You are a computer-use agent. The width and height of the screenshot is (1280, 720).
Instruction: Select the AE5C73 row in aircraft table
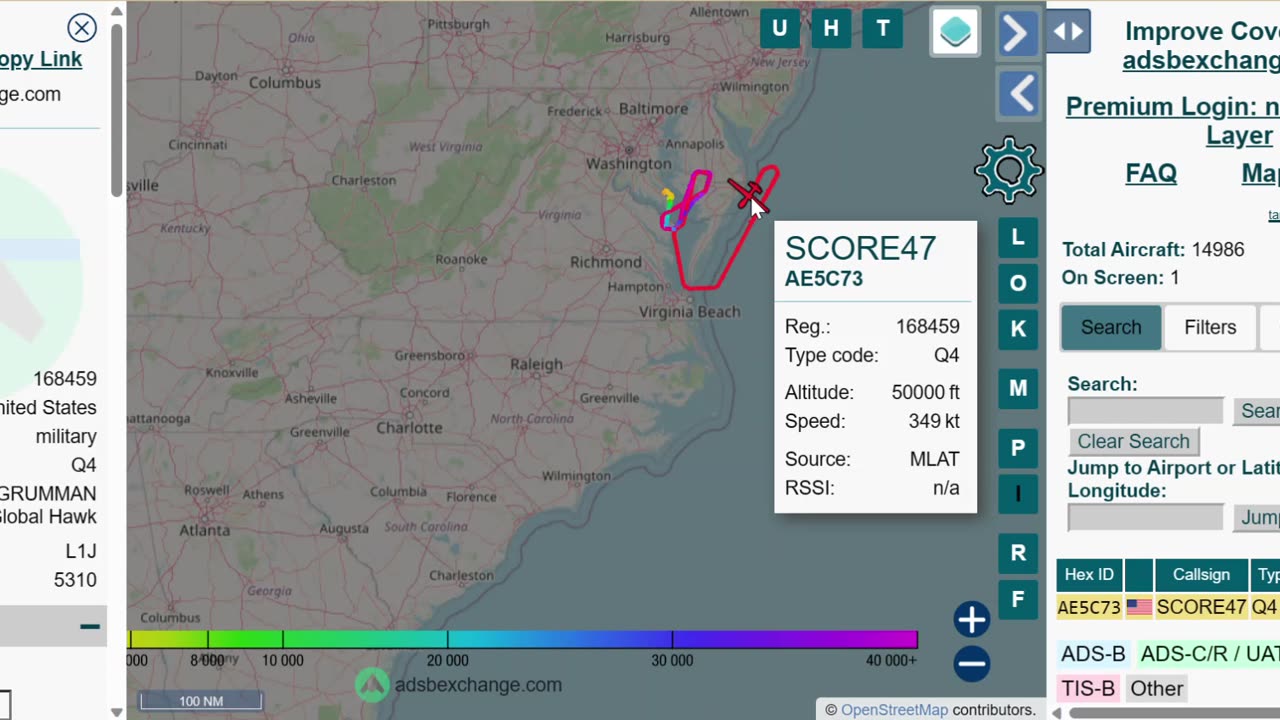pos(1168,607)
